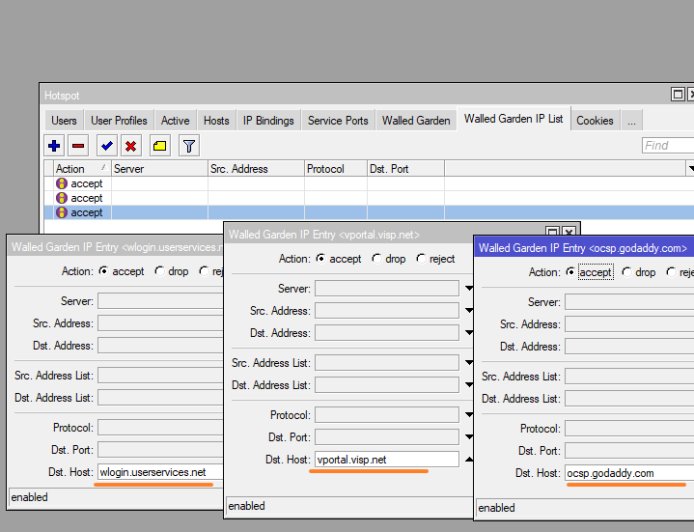
Task: Sort by the Src. Address column header
Action: point(256,169)
